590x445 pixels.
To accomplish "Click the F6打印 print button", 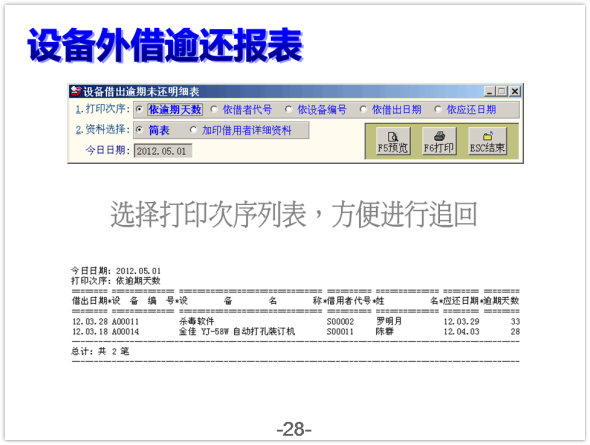I will pos(439,141).
